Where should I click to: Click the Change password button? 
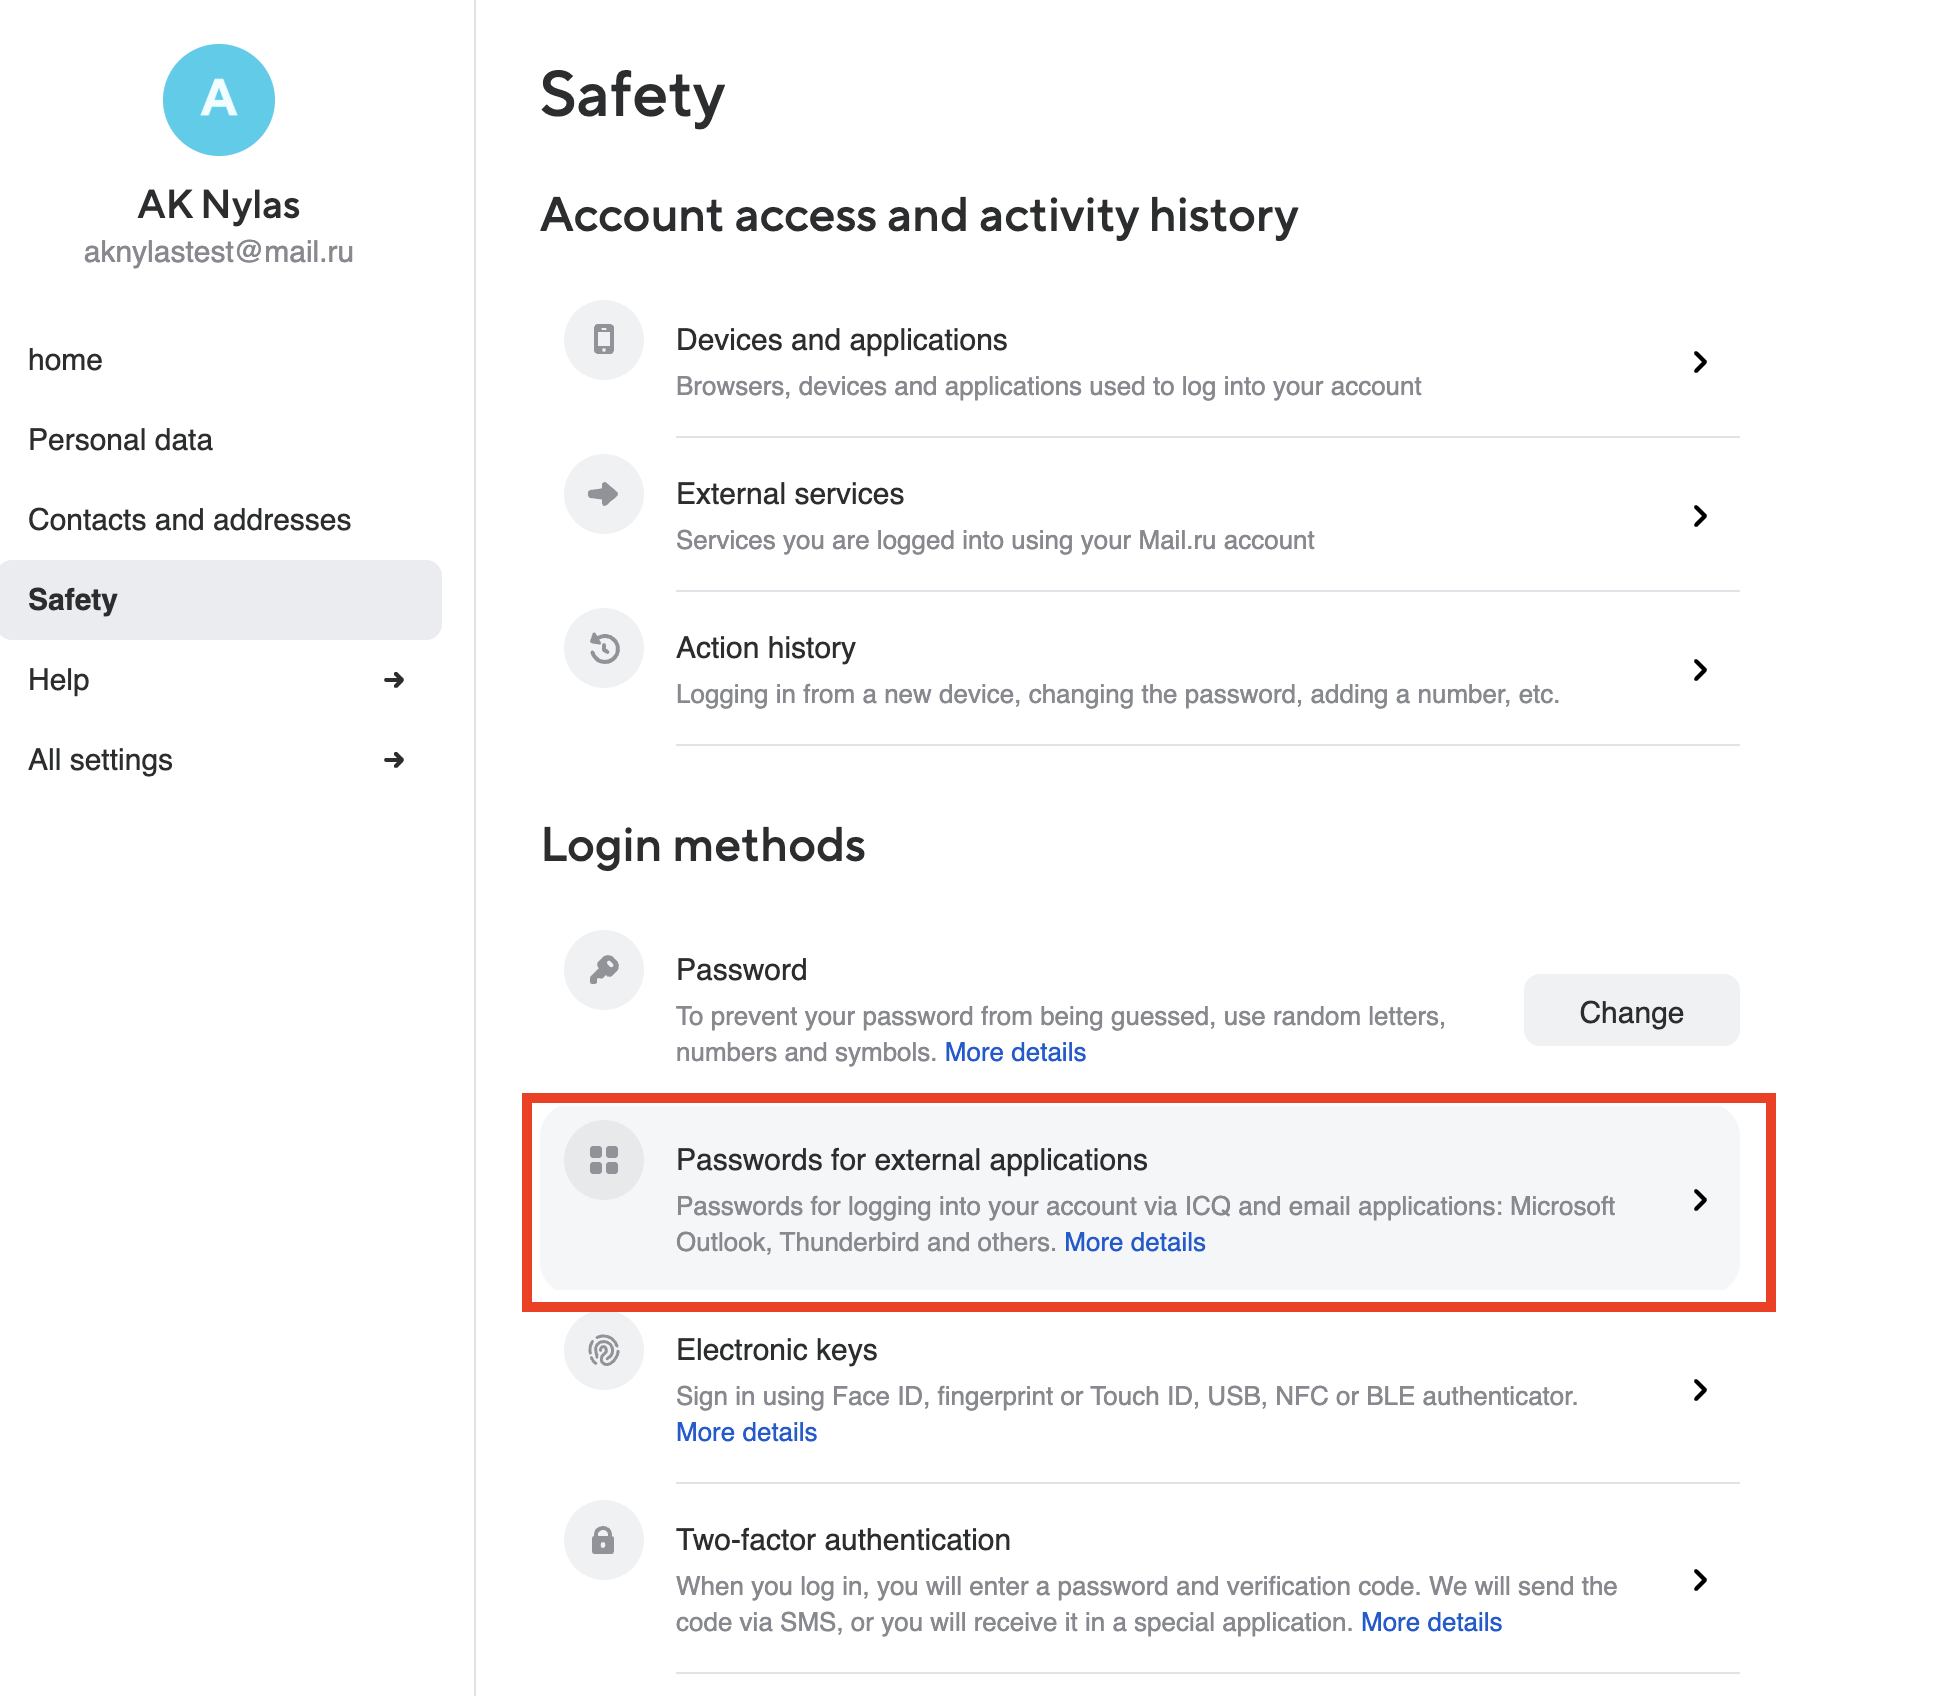(1631, 1010)
